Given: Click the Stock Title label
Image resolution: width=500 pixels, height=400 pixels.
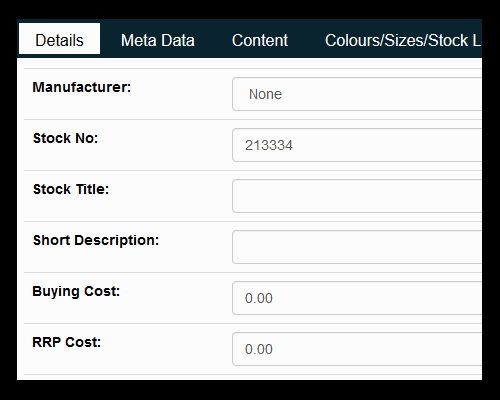Looking at the screenshot, I should 71,189.
